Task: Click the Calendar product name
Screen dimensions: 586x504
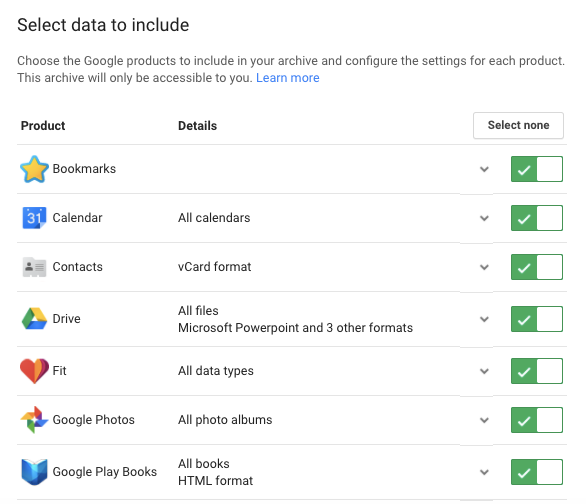Action: [77, 218]
